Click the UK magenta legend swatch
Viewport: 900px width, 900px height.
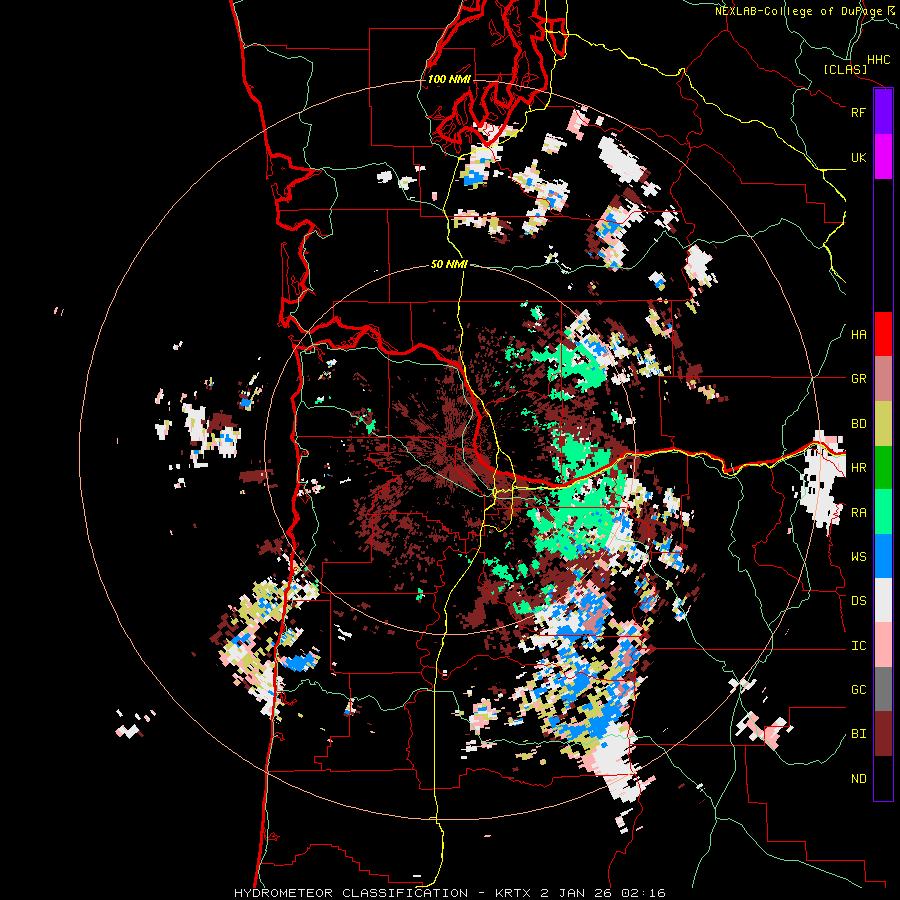pyautogui.click(x=883, y=157)
